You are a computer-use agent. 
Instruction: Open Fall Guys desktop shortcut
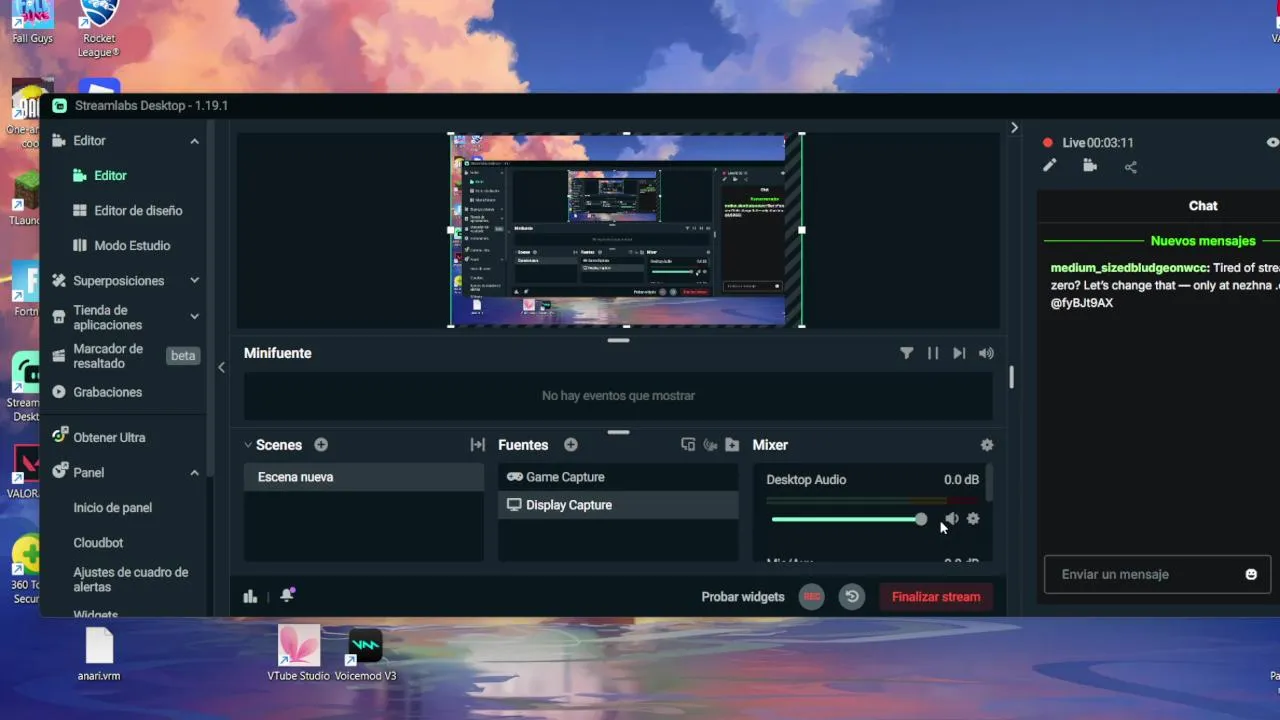pos(32,22)
